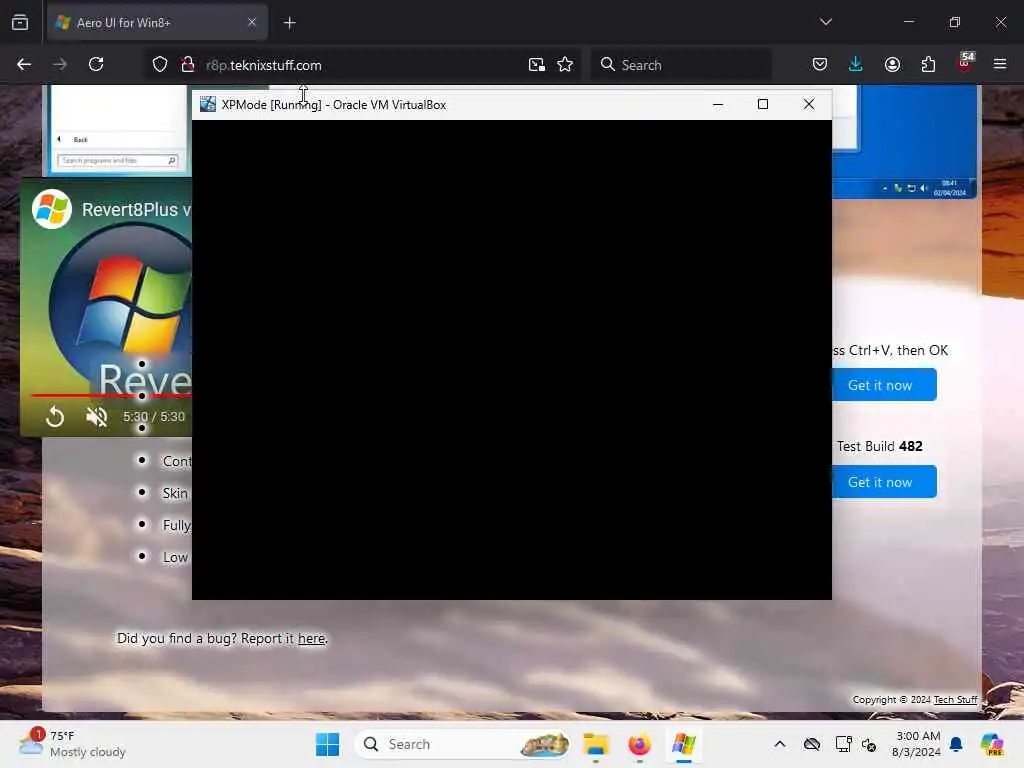Open the Windows flag app on taskbar
The height and width of the screenshot is (768, 1024).
[x=684, y=744]
